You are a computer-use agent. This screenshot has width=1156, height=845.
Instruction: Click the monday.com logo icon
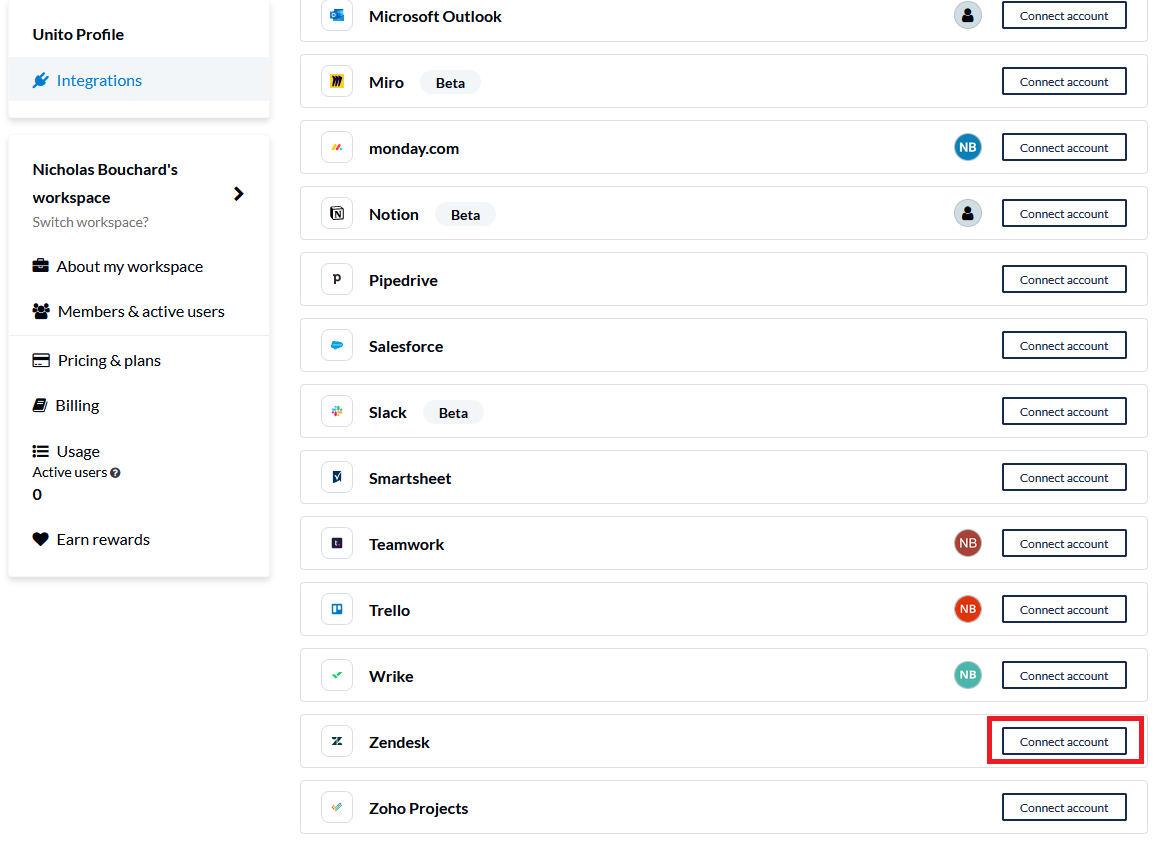tap(337, 147)
